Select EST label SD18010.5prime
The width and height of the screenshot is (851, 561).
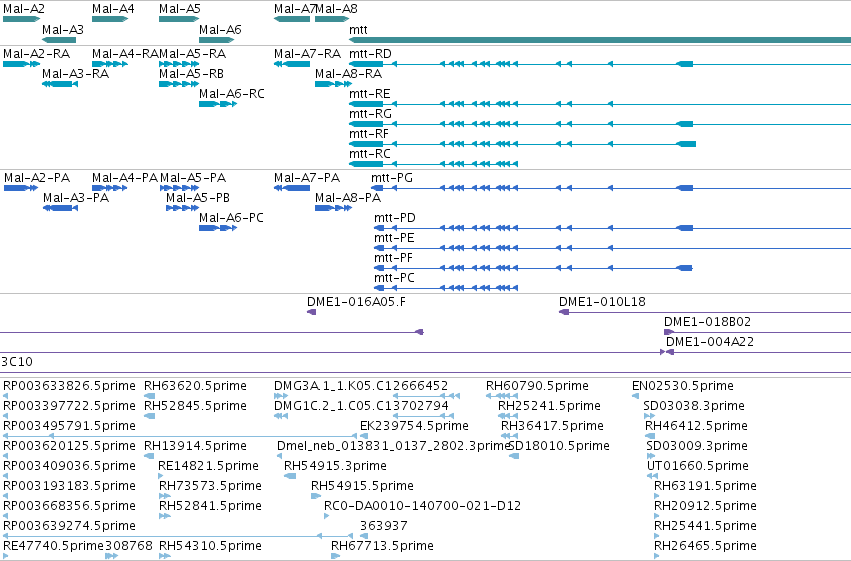[x=559, y=447]
